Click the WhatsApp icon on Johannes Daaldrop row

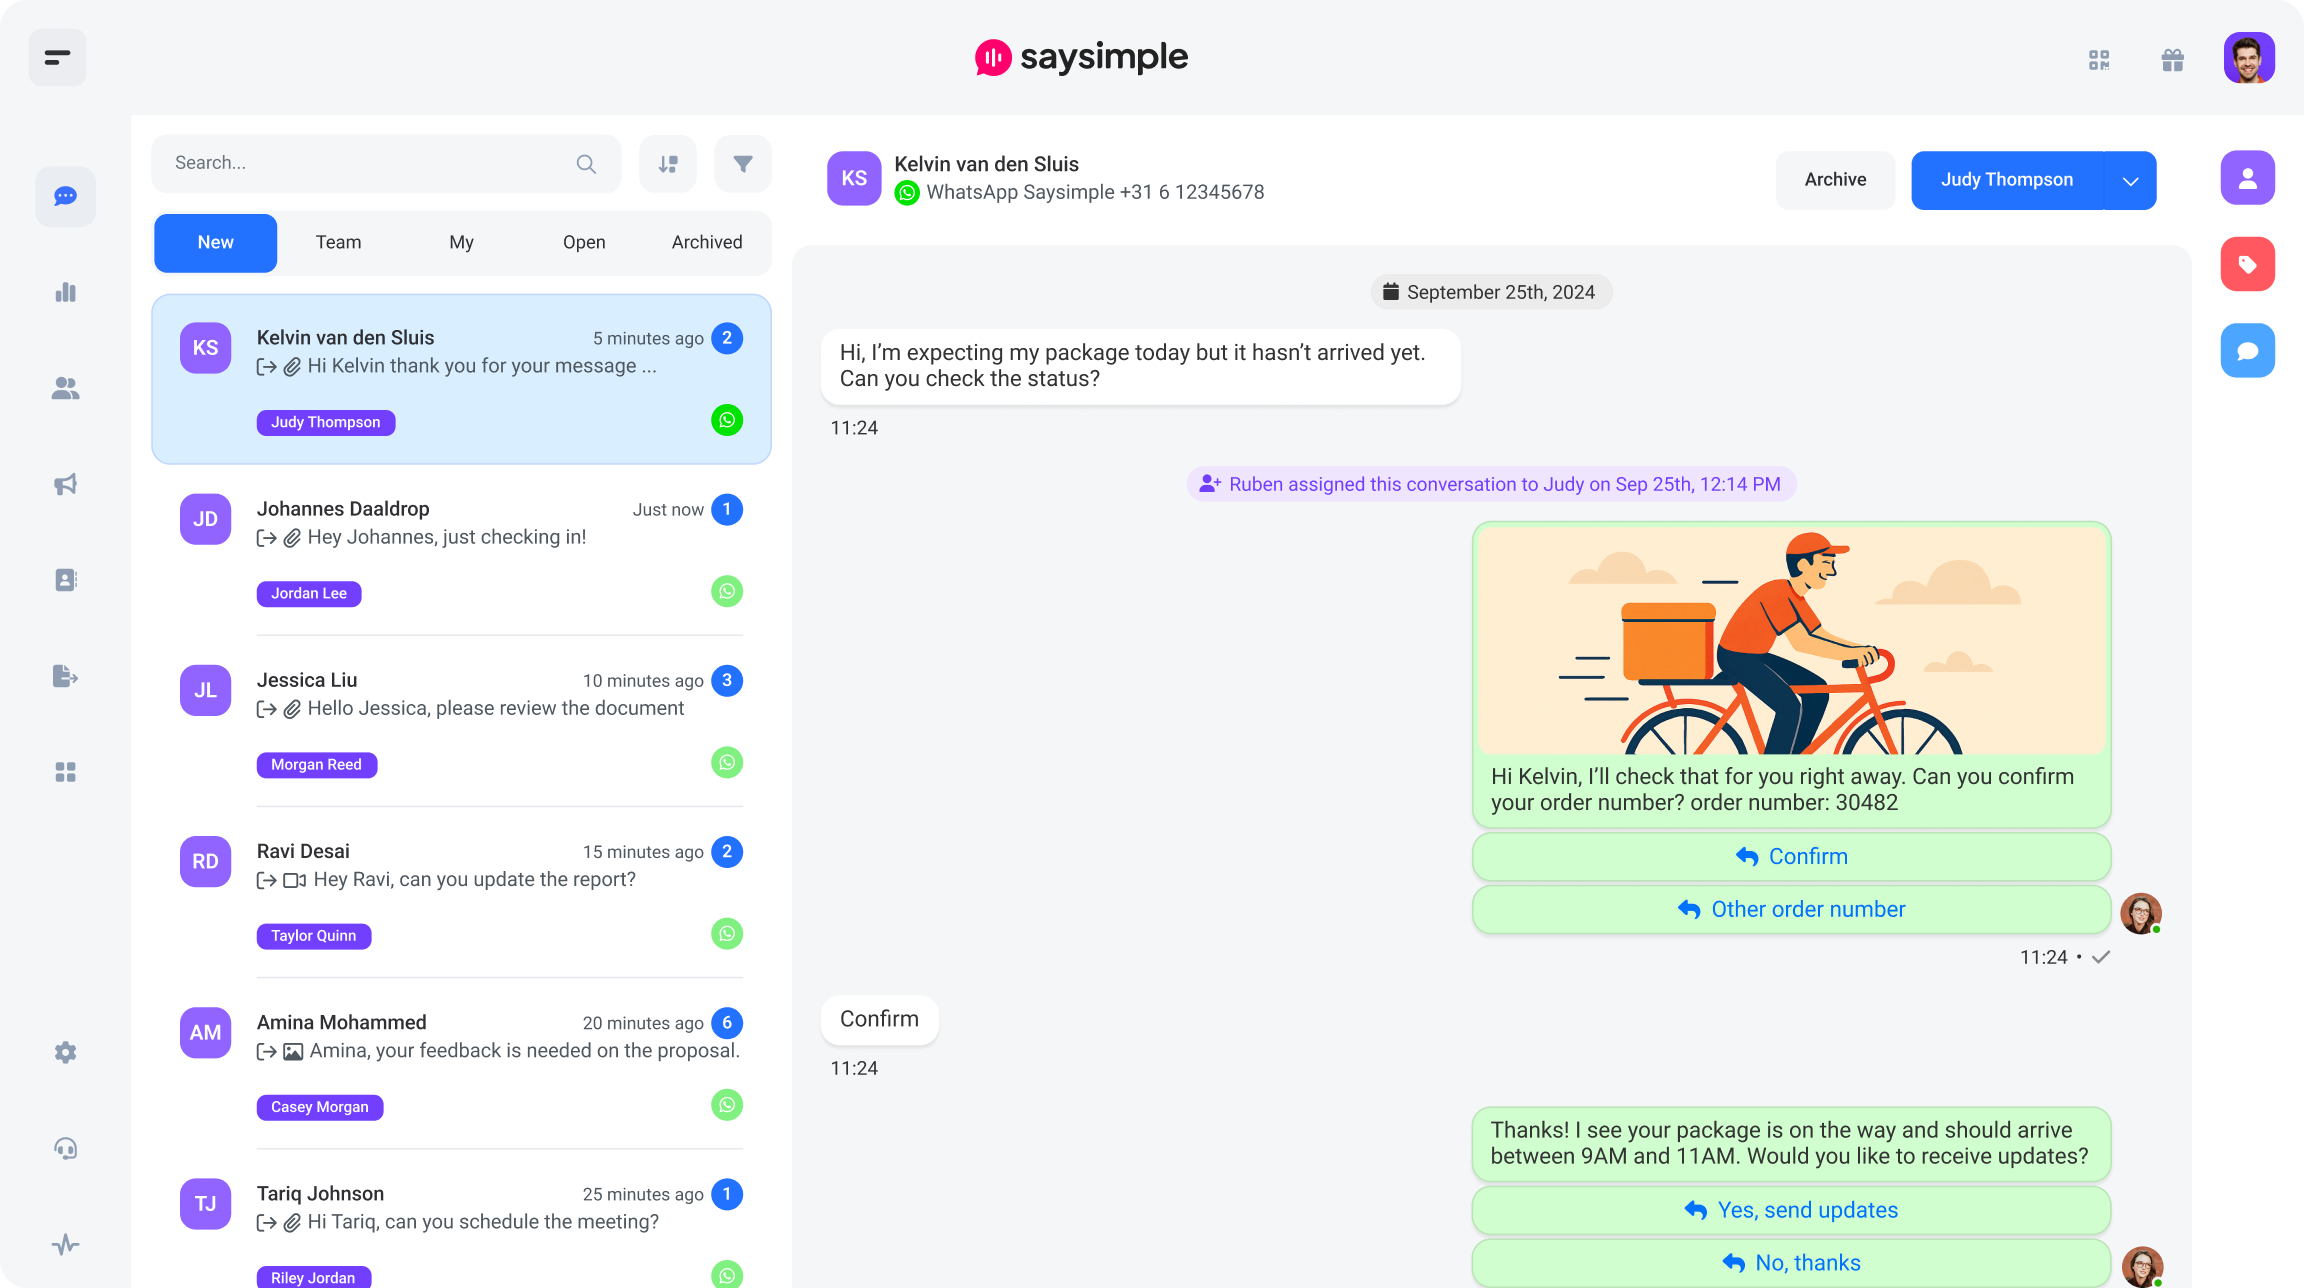[x=727, y=591]
